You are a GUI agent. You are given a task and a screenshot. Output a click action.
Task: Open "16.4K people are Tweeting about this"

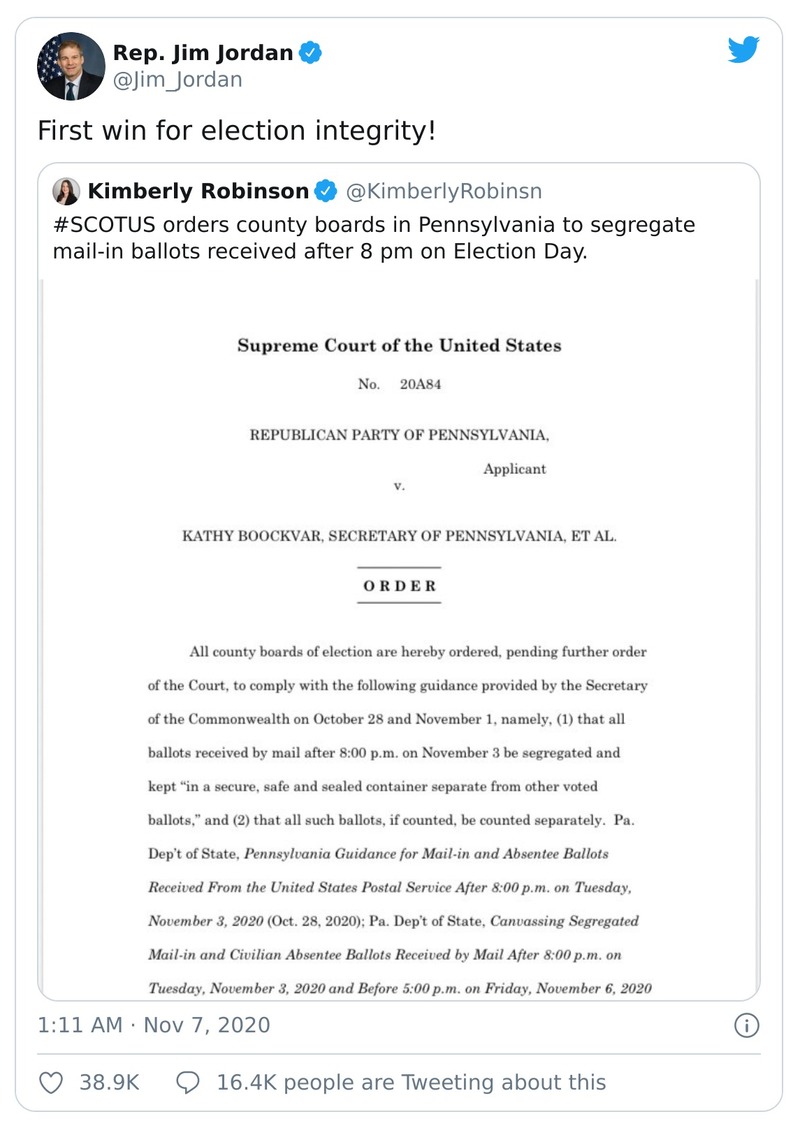pos(411,1082)
